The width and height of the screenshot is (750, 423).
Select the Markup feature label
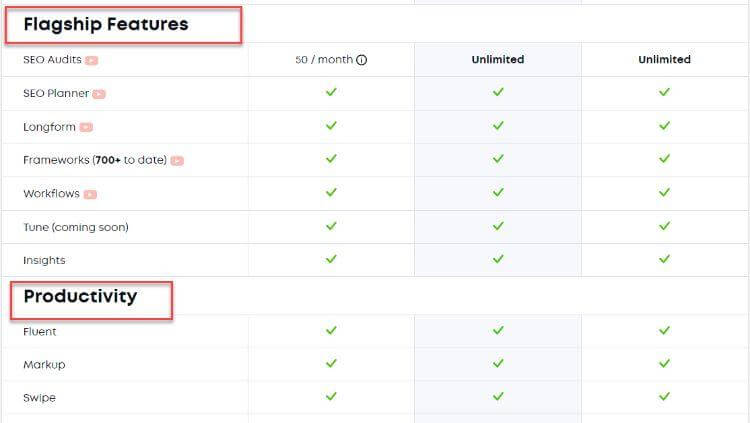coord(44,365)
